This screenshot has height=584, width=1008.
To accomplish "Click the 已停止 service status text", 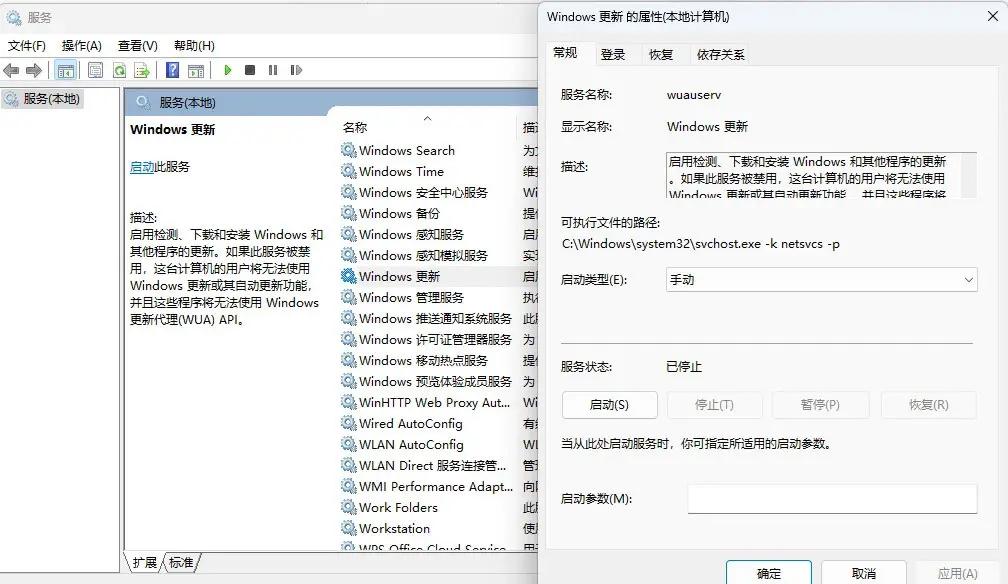I will pyautogui.click(x=684, y=367).
